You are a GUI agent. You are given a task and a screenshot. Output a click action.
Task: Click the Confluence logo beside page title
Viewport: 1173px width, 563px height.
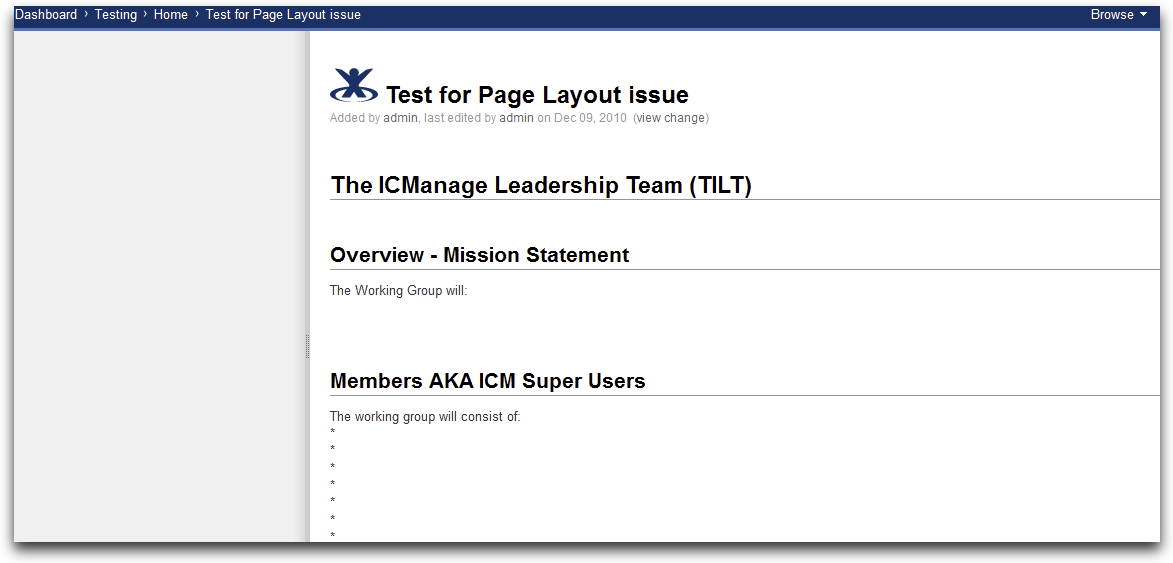[354, 84]
